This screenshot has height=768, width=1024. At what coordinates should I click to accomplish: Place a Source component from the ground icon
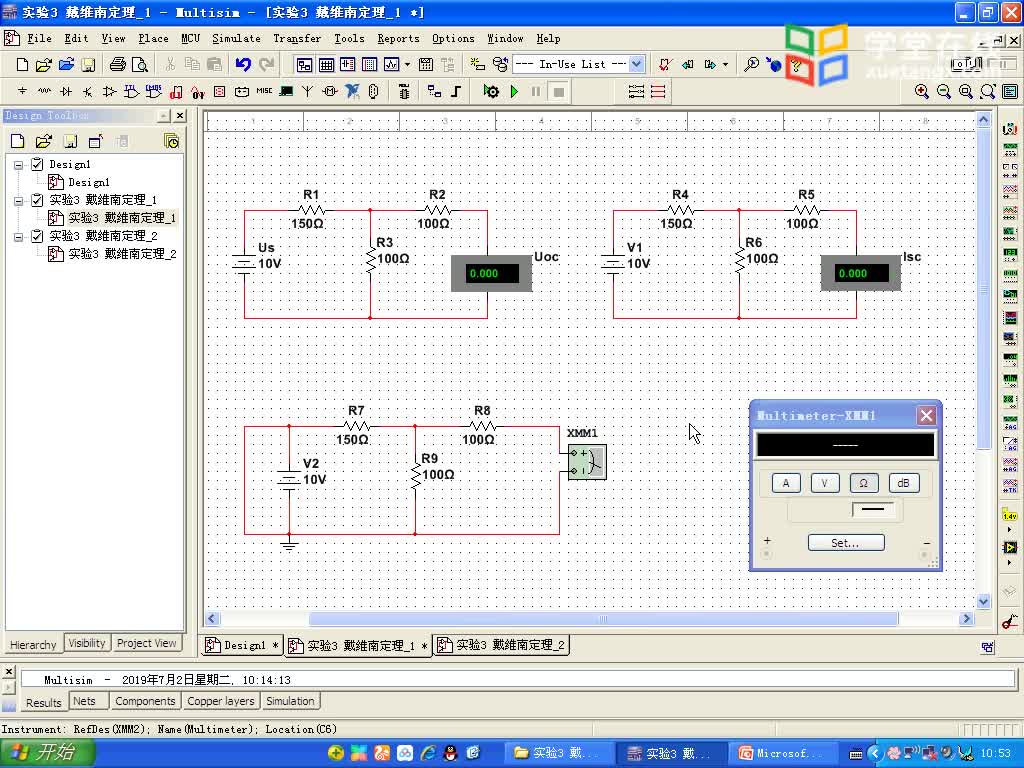22,91
